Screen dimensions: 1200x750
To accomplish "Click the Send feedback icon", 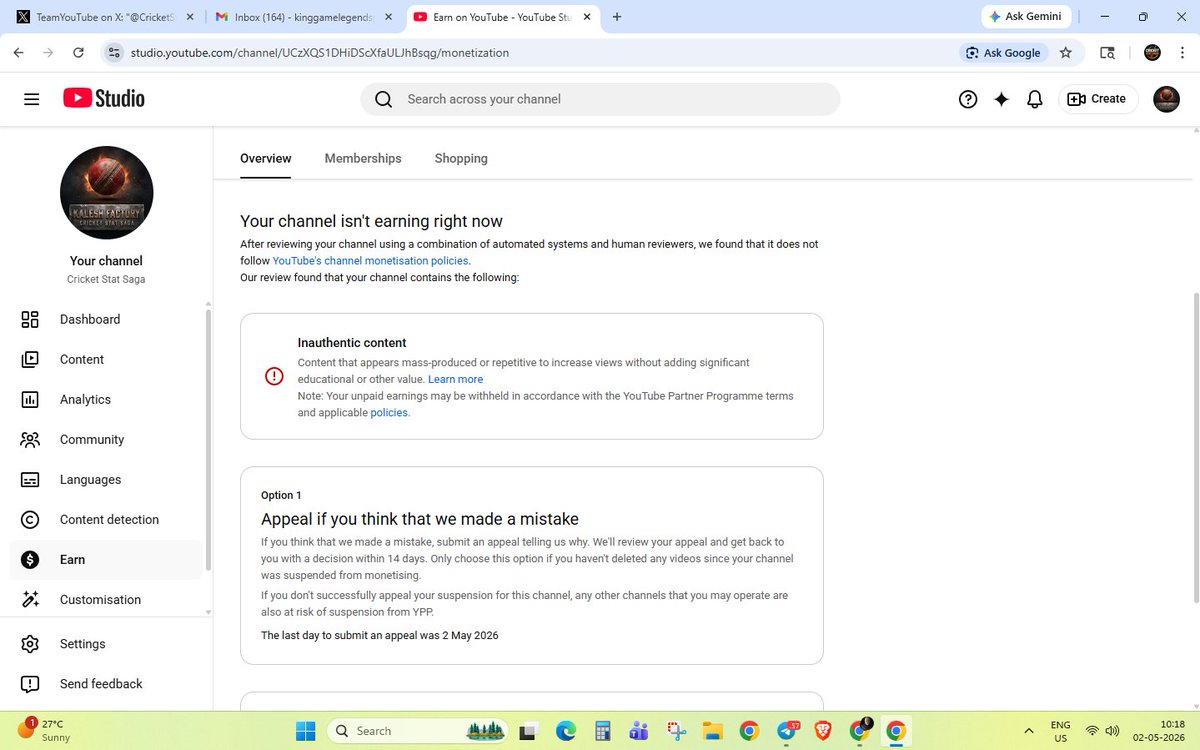I will (30, 684).
